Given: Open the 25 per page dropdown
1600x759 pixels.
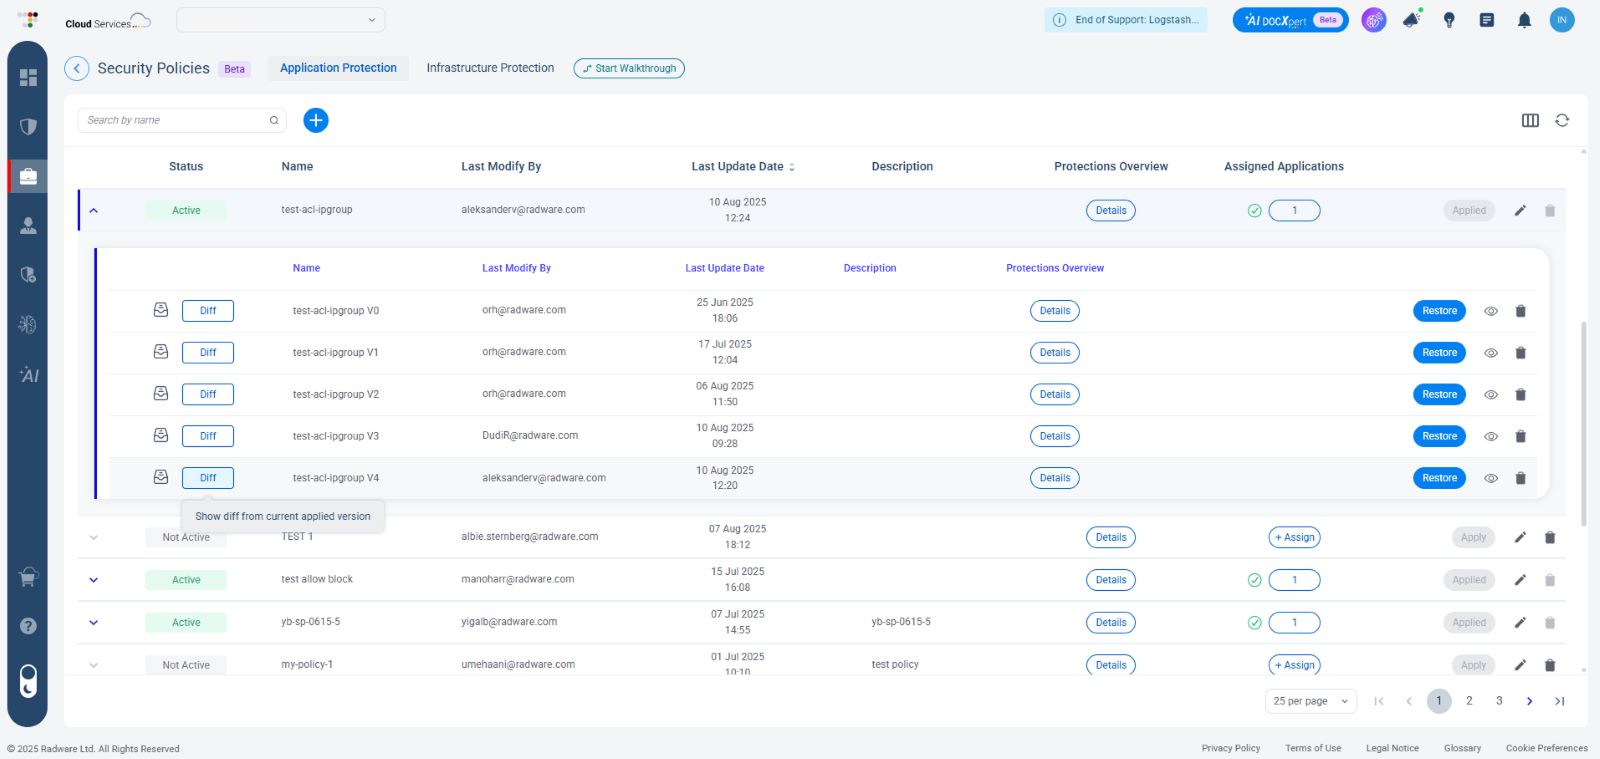Looking at the screenshot, I should click(1310, 701).
